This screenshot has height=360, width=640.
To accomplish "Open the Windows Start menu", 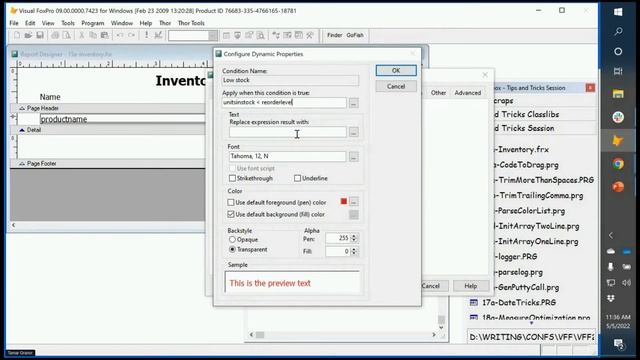I will click(618, 12).
